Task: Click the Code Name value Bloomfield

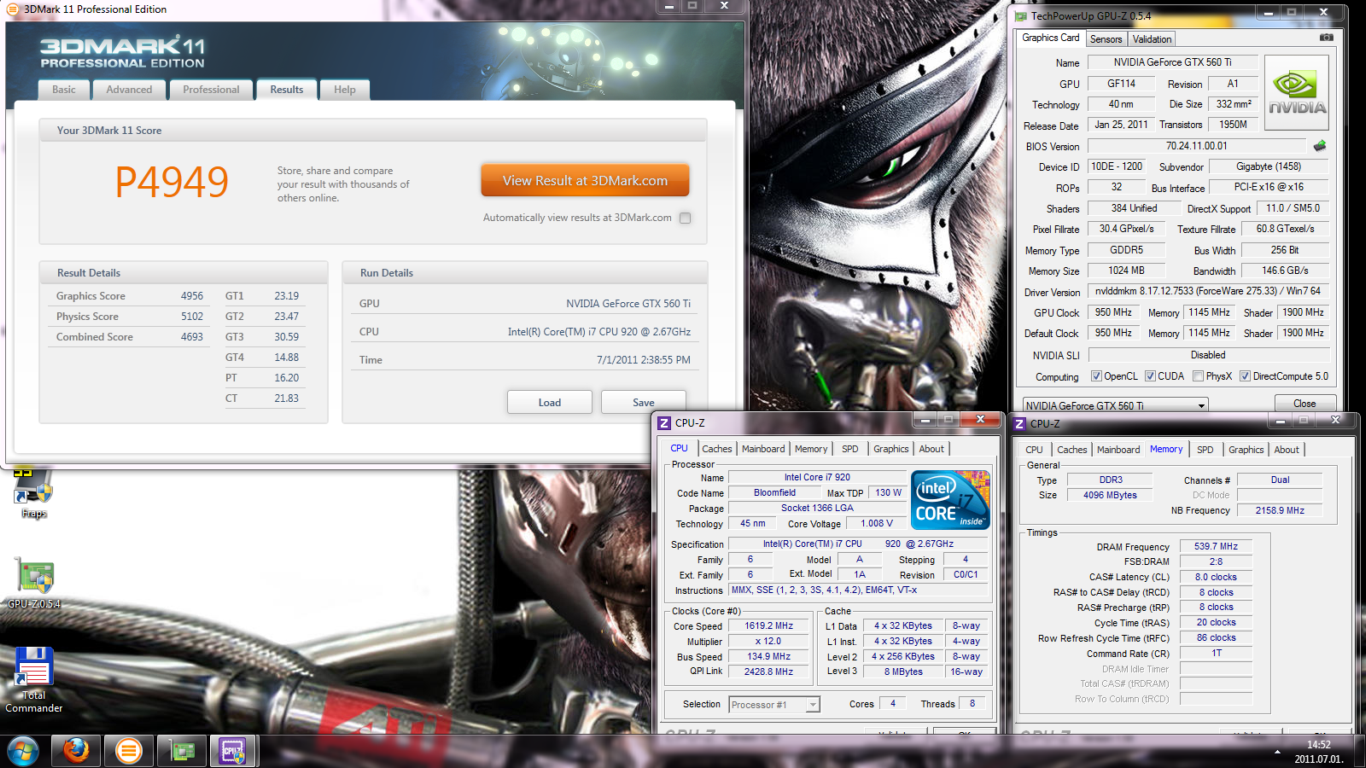Action: coord(775,492)
